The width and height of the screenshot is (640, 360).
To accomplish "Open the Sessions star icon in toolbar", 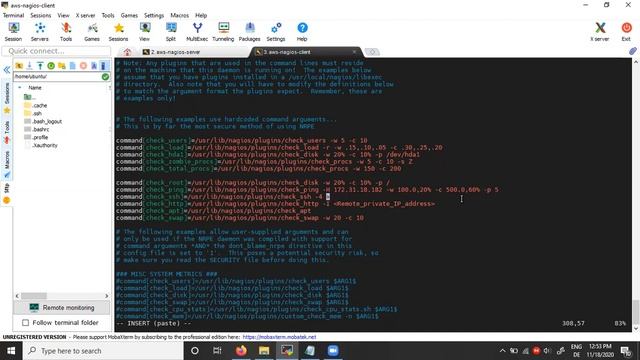I will point(118,32).
